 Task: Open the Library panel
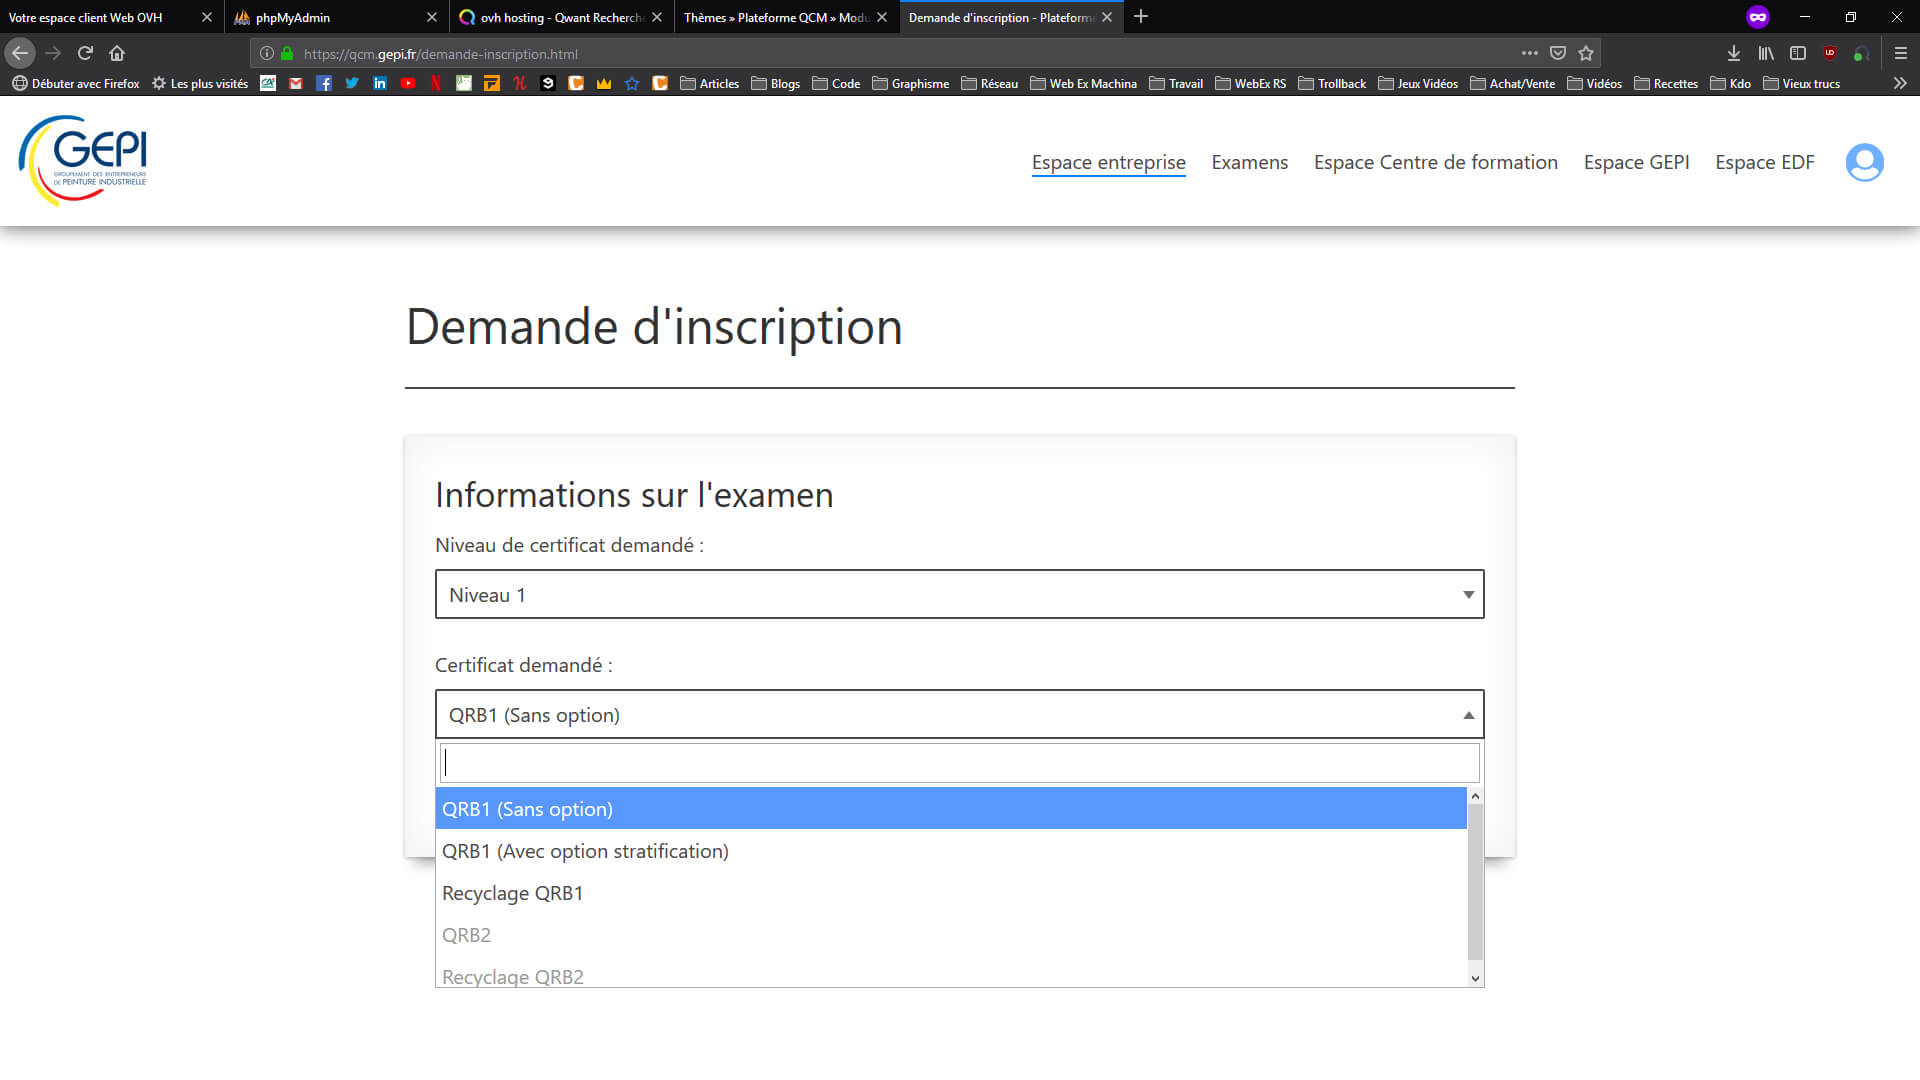click(x=1766, y=53)
